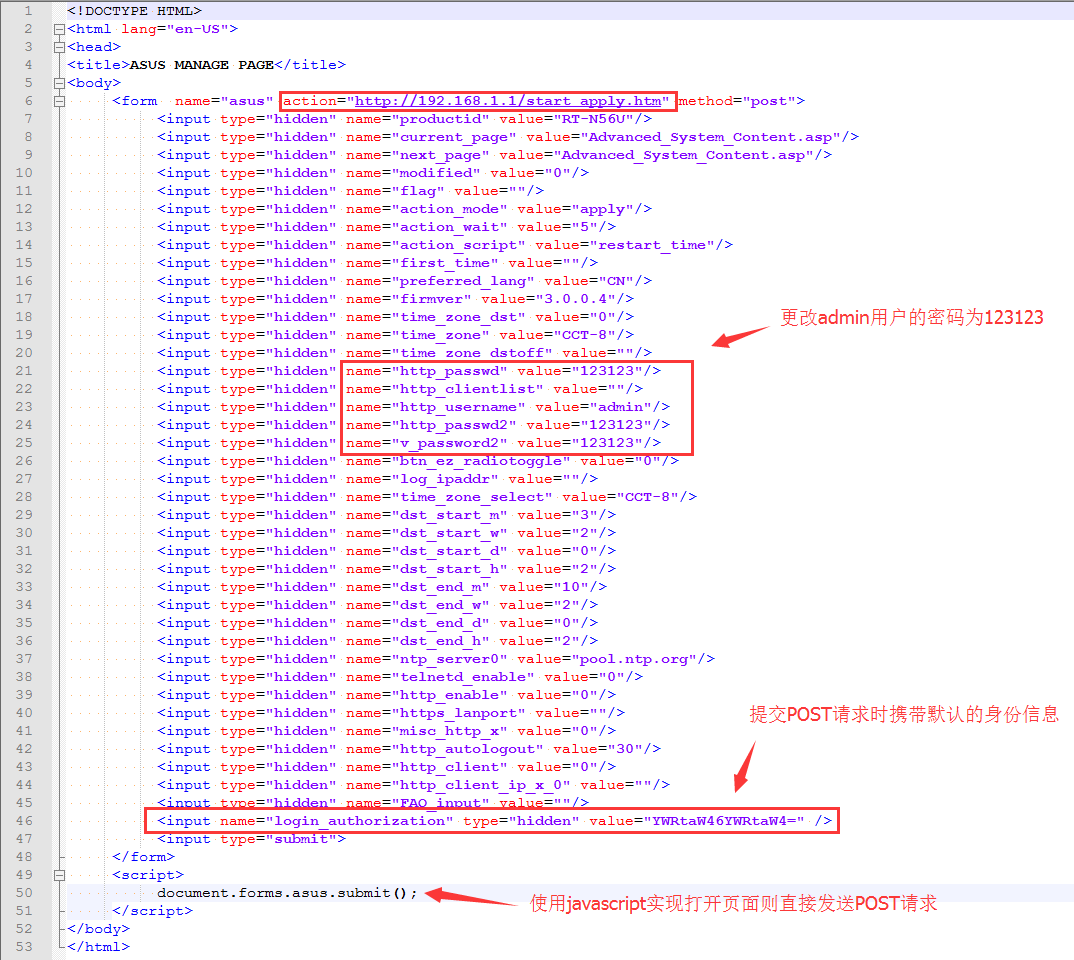
Task: Click the input type="submit" line
Action: pyautogui.click(x=251, y=839)
